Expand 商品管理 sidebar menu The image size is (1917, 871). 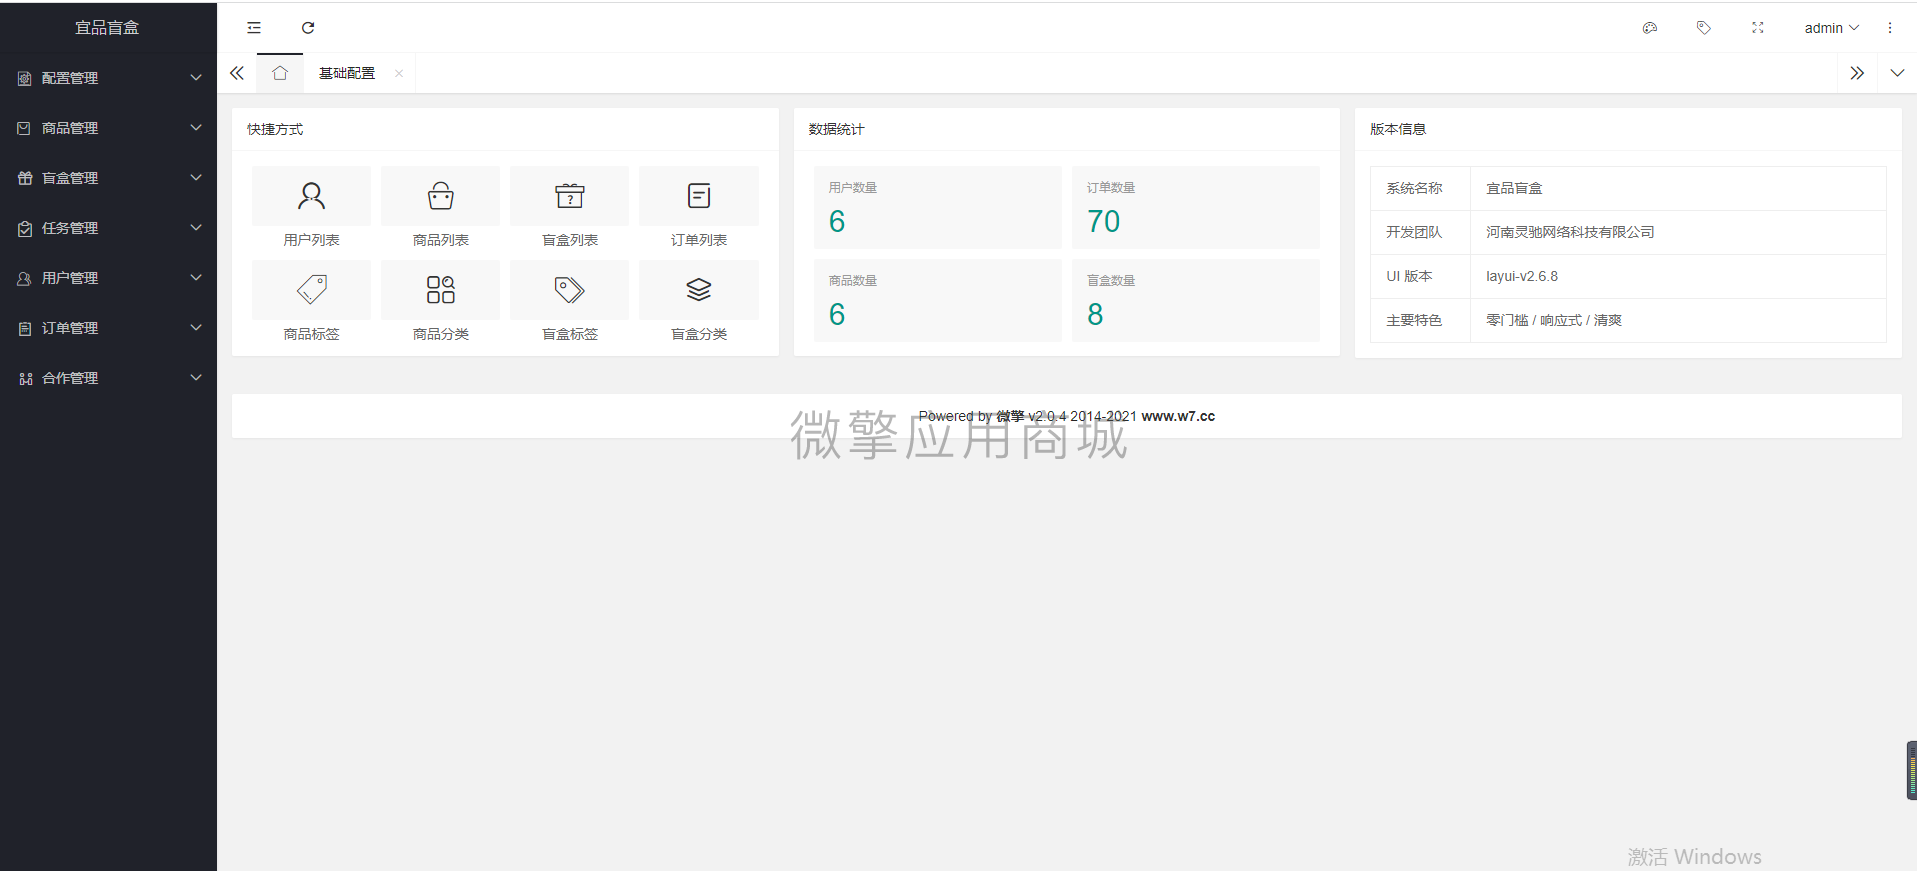pyautogui.click(x=108, y=128)
